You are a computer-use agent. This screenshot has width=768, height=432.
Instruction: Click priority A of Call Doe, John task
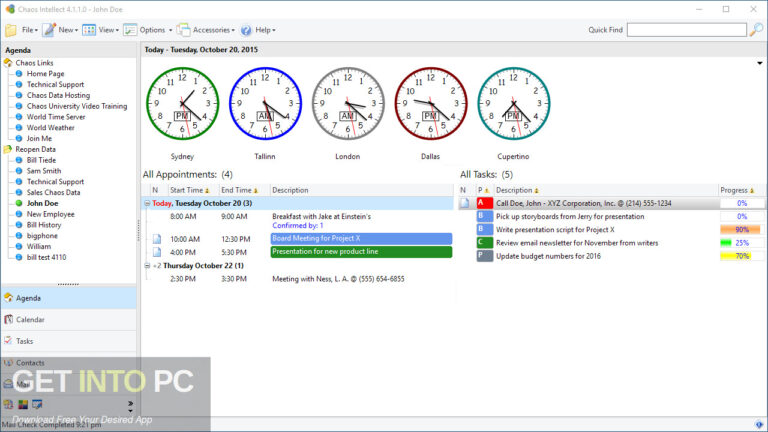[x=485, y=203]
